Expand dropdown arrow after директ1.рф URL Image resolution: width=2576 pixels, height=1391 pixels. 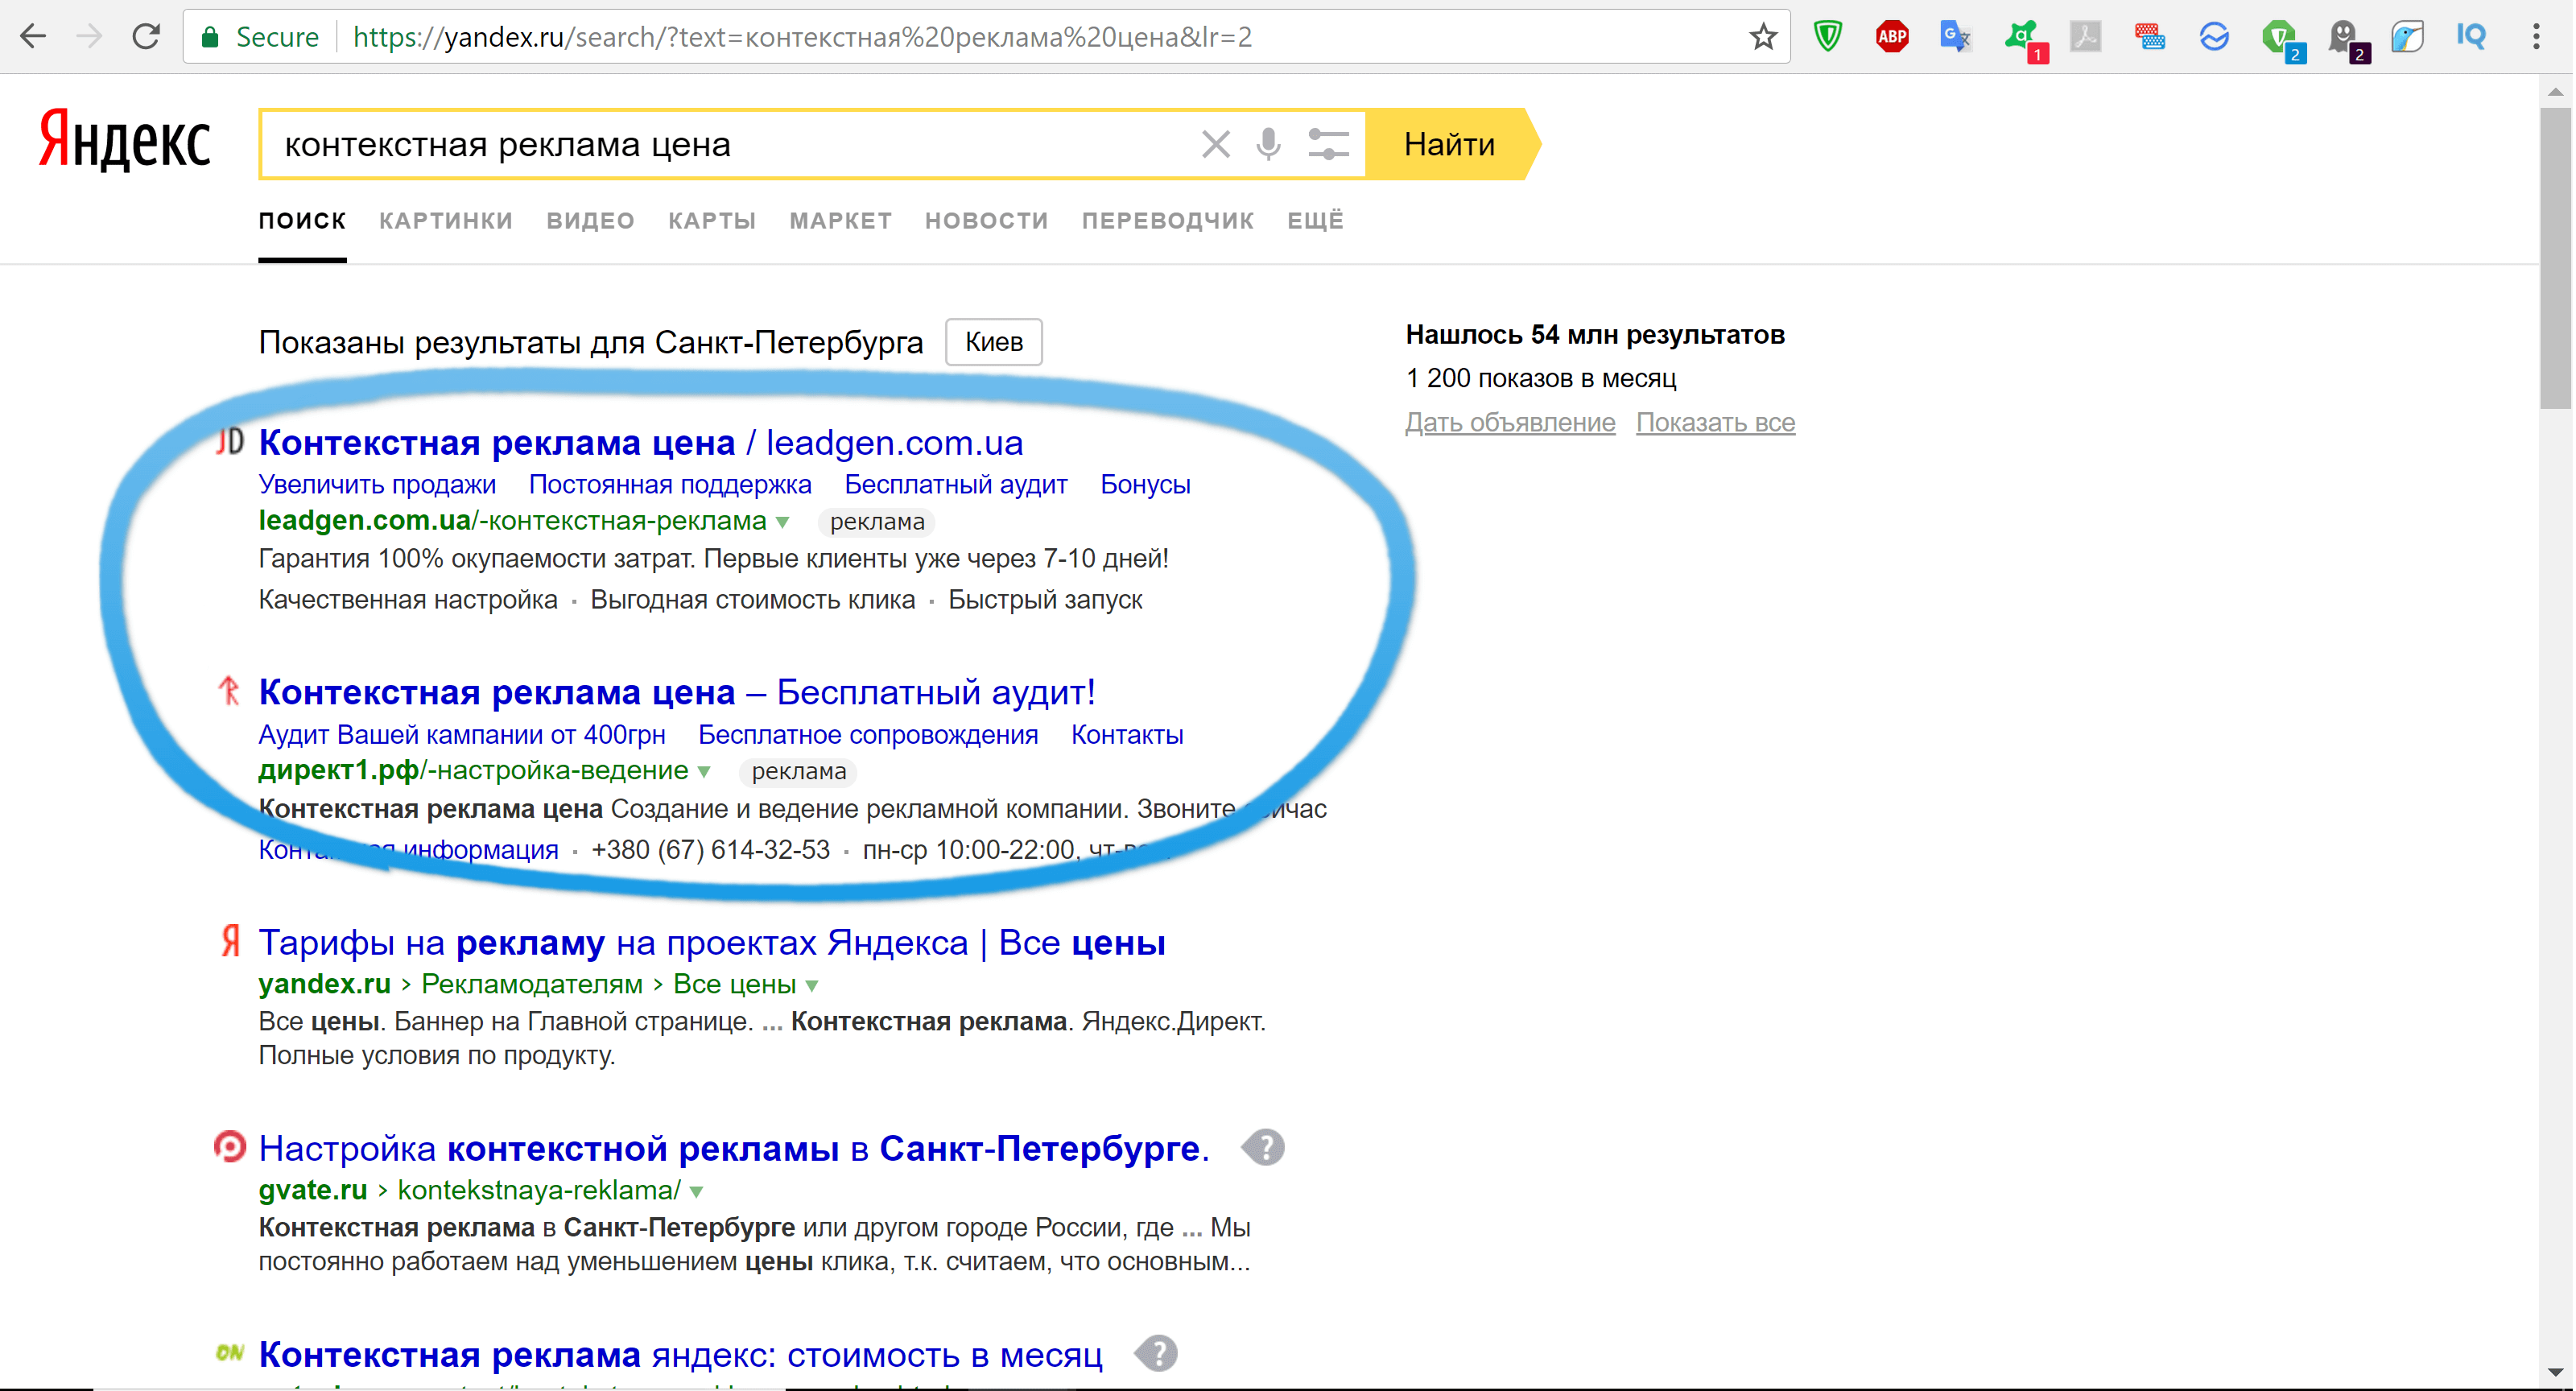[x=705, y=772]
